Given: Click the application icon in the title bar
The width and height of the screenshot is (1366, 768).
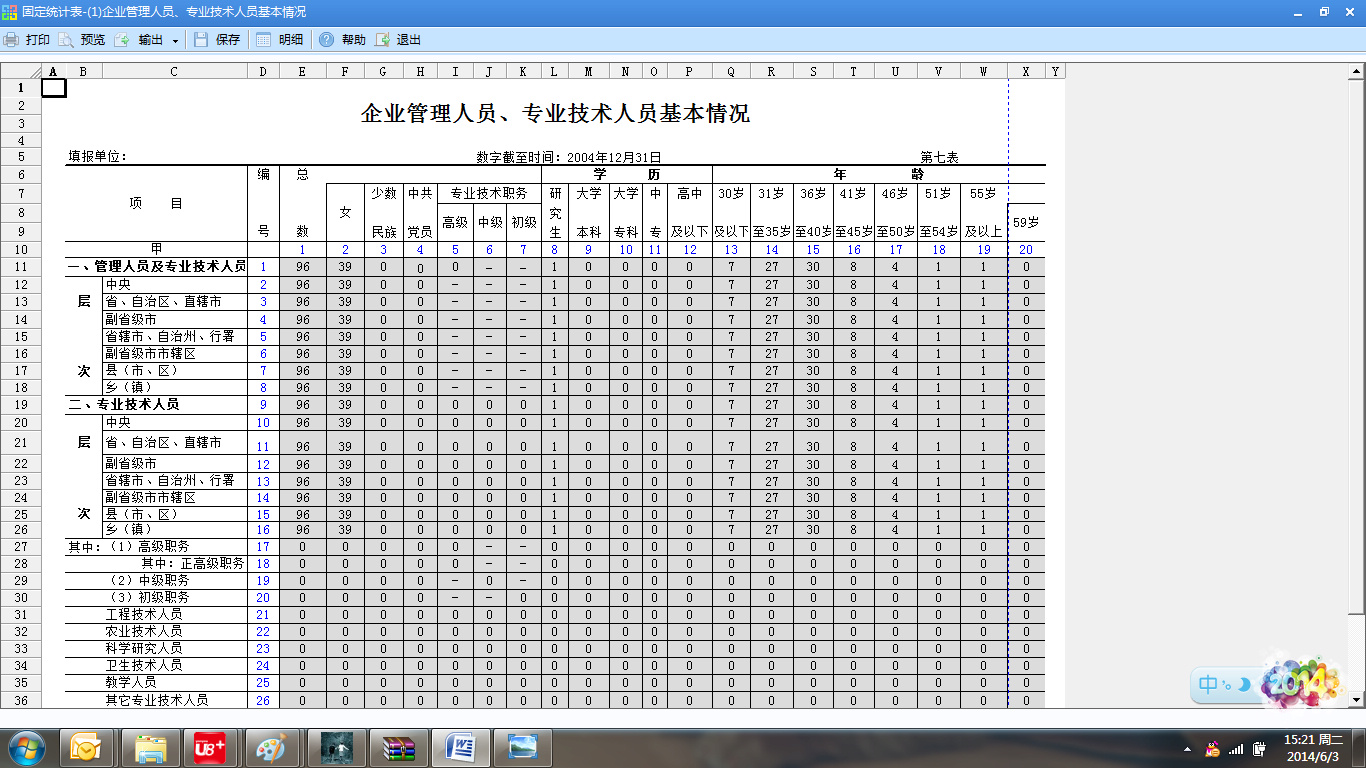Looking at the screenshot, I should 10,12.
